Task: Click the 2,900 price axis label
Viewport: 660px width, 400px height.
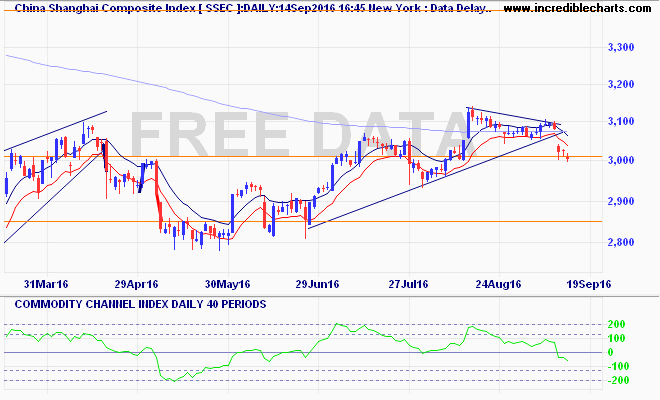Action: pyautogui.click(x=621, y=201)
